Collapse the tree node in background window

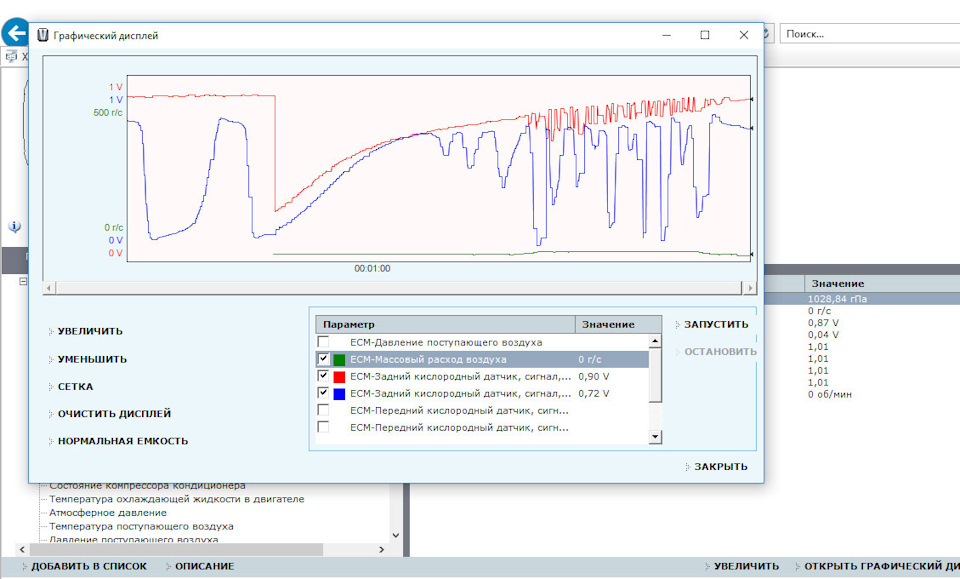click(x=23, y=282)
